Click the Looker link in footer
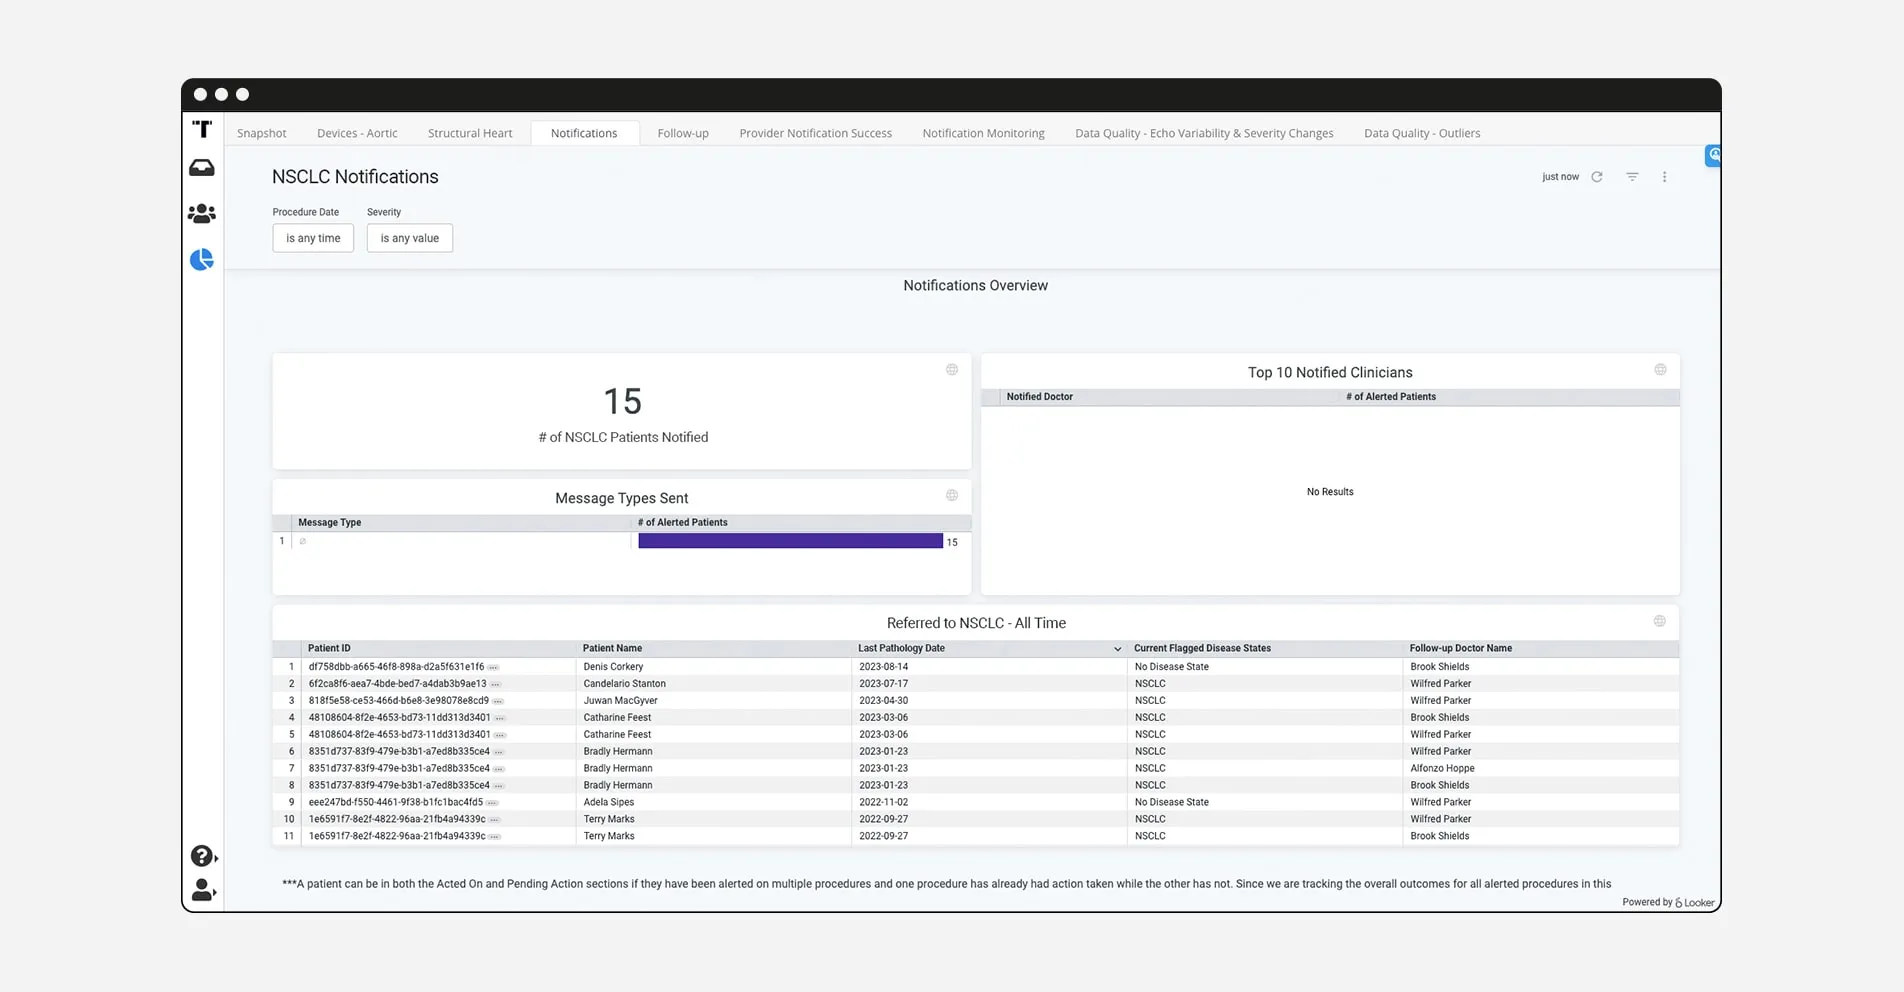The image size is (1904, 992). coord(1695,902)
